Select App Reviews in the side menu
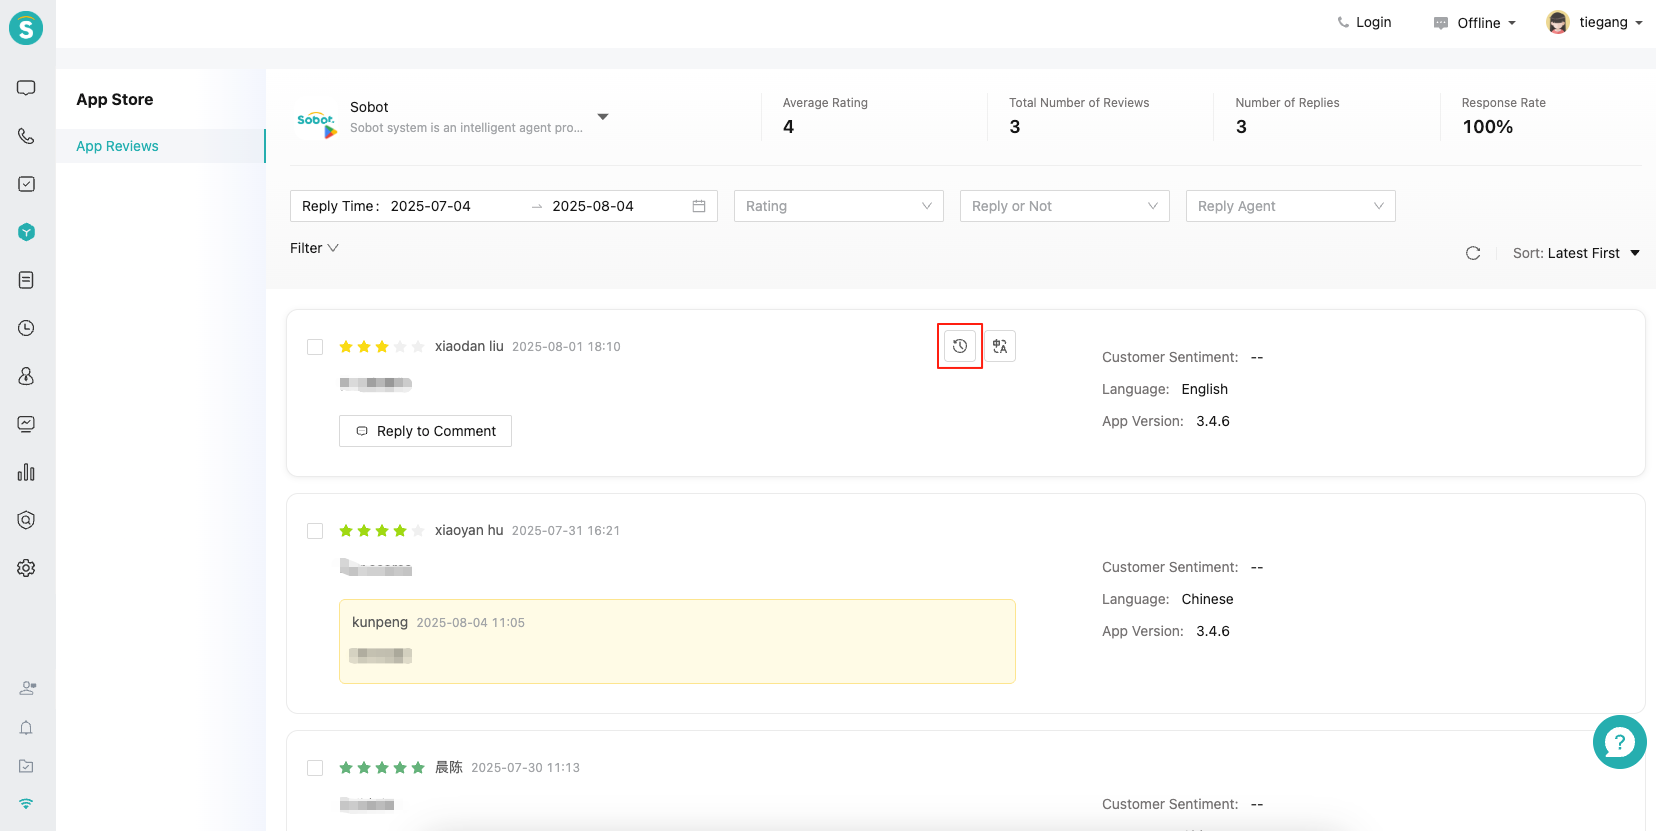 pyautogui.click(x=118, y=146)
